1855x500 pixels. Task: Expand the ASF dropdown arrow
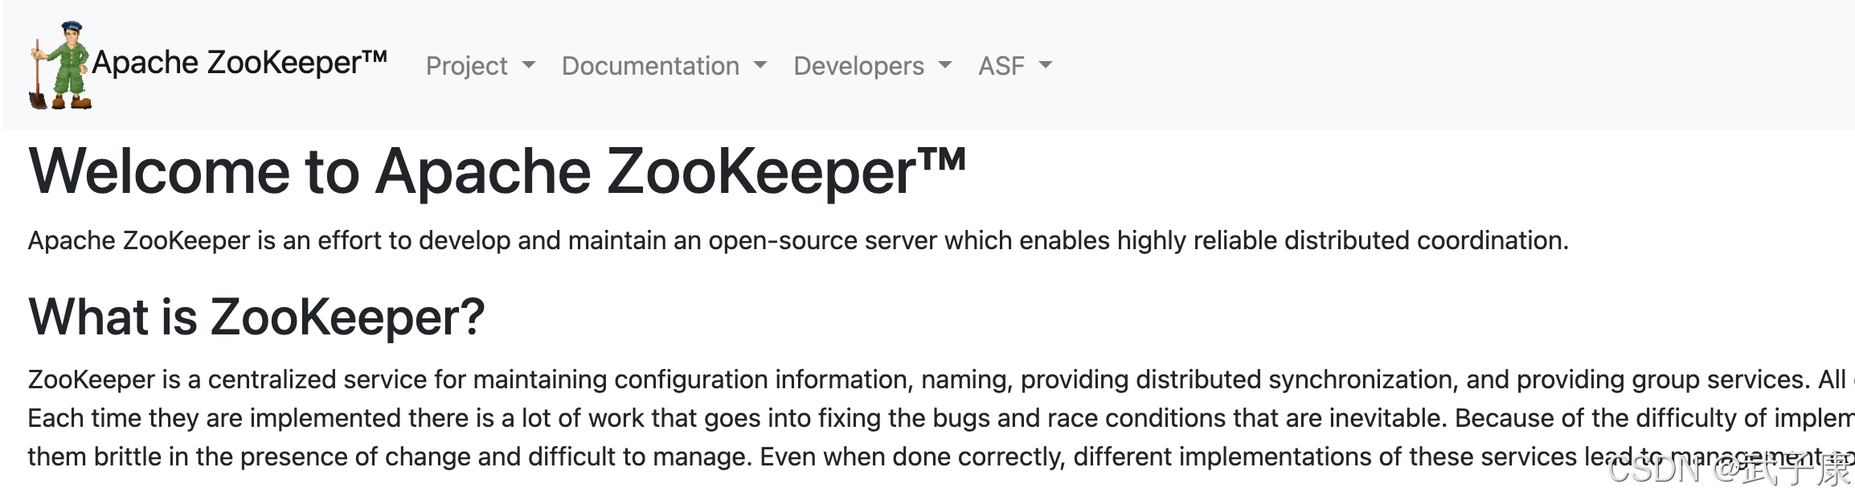coord(1046,65)
